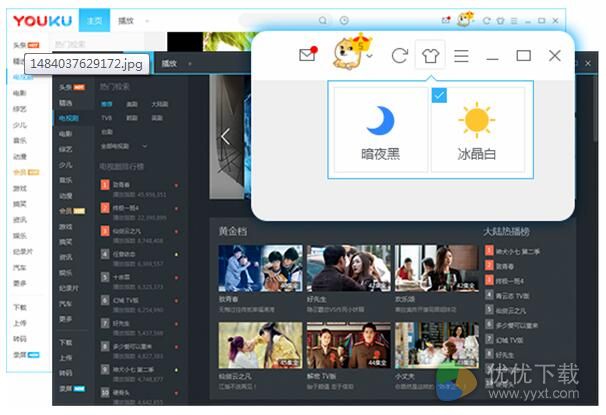Open the 仙剑云之凡 thumbnail under 黄金档
This screenshot has width=606, height=415.
pos(260,345)
